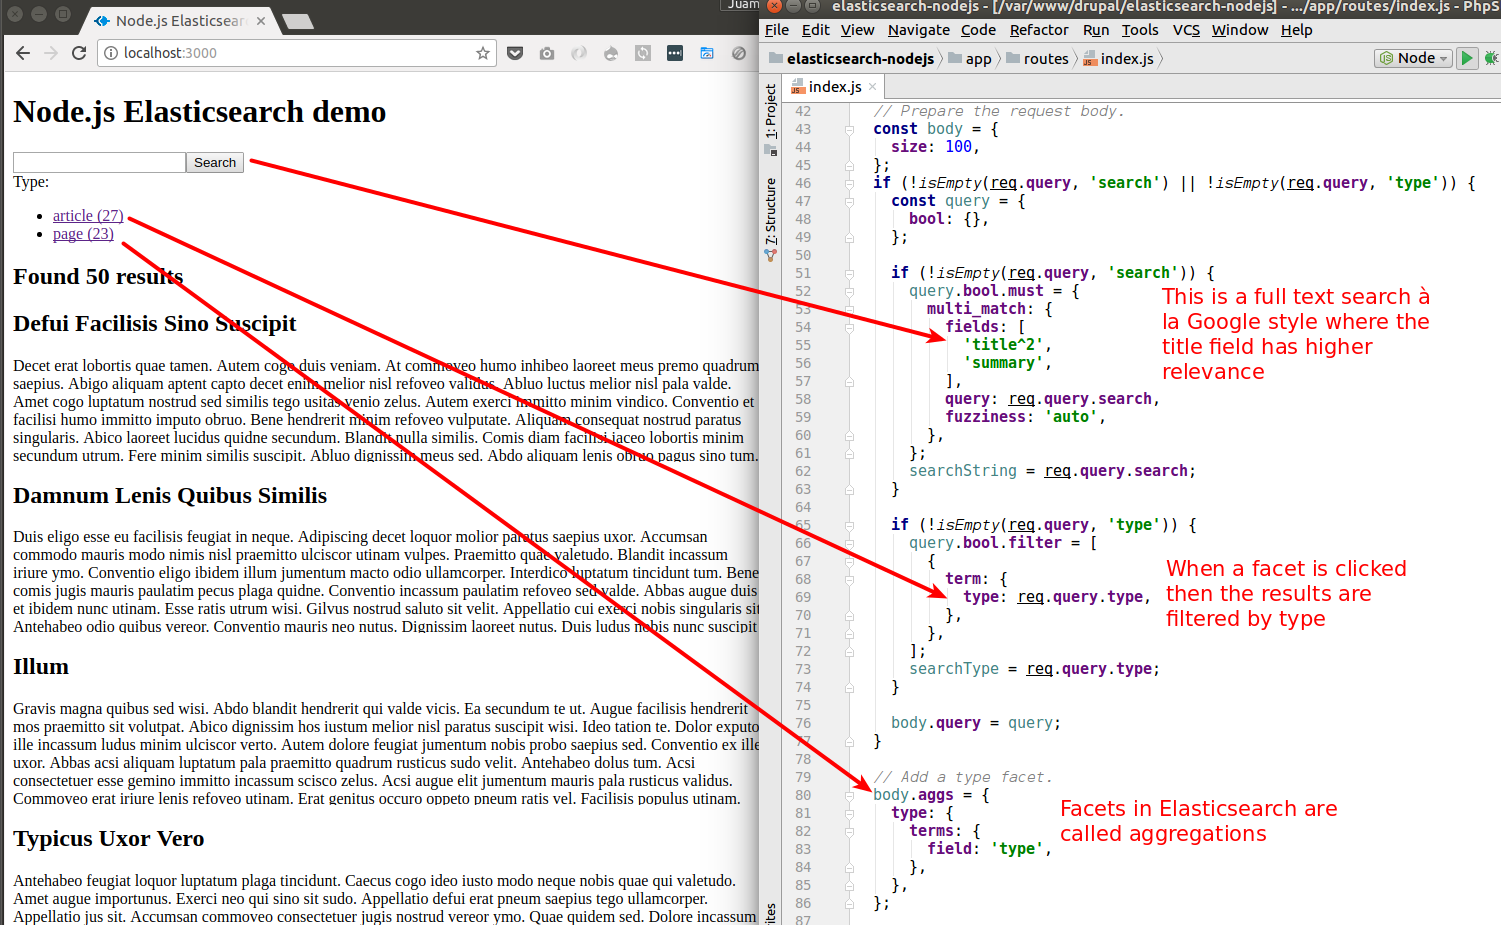This screenshot has height=925, width=1501.
Task: Open the VCS menu
Action: (1186, 30)
